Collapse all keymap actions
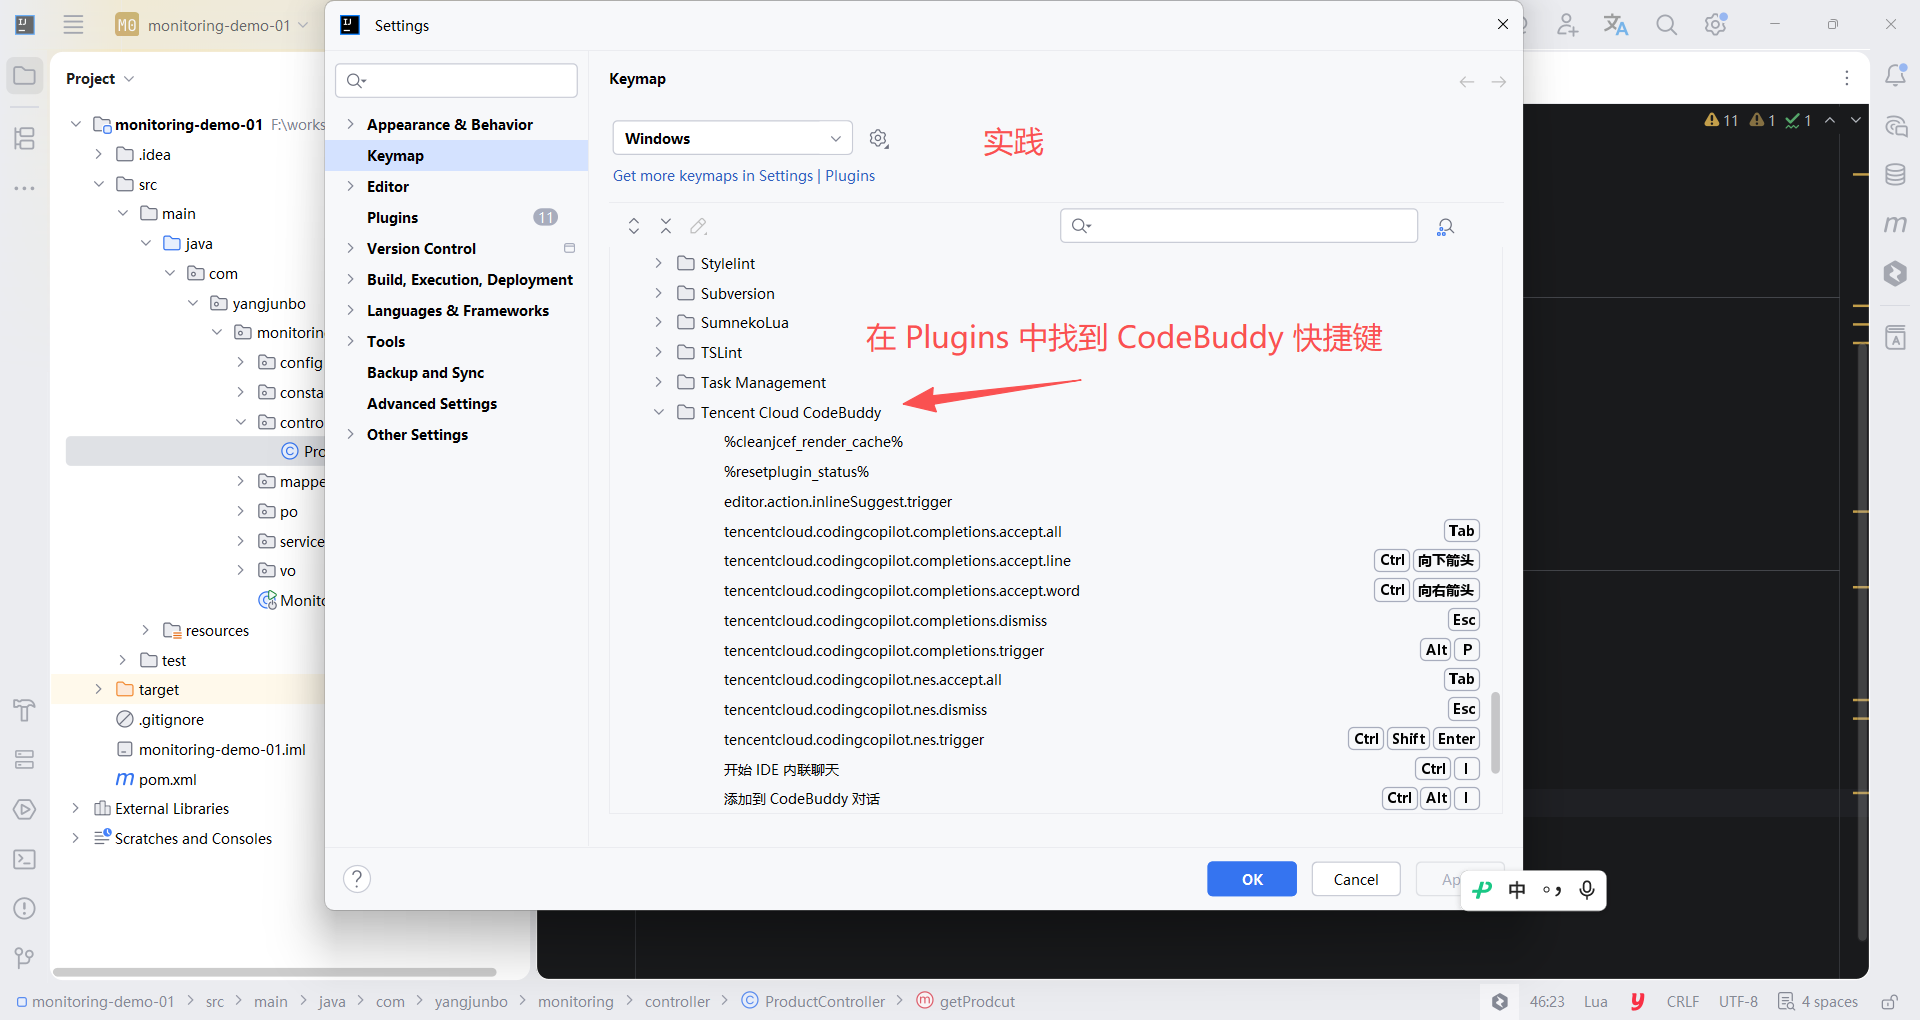Screen dimensions: 1920x1020 pos(666,226)
